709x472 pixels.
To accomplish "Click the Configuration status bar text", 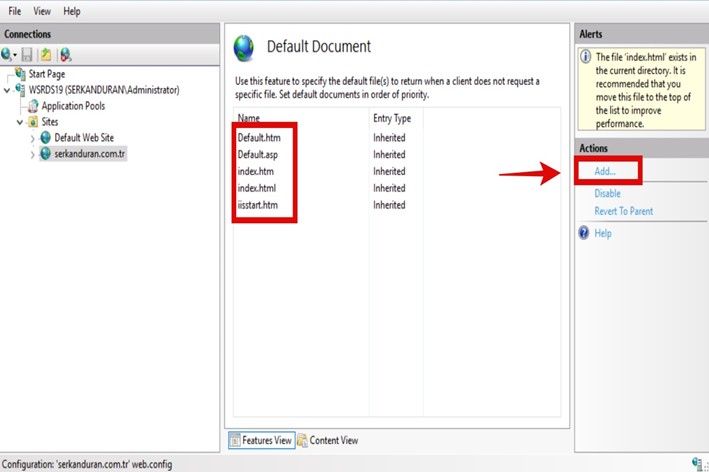I will [x=87, y=464].
